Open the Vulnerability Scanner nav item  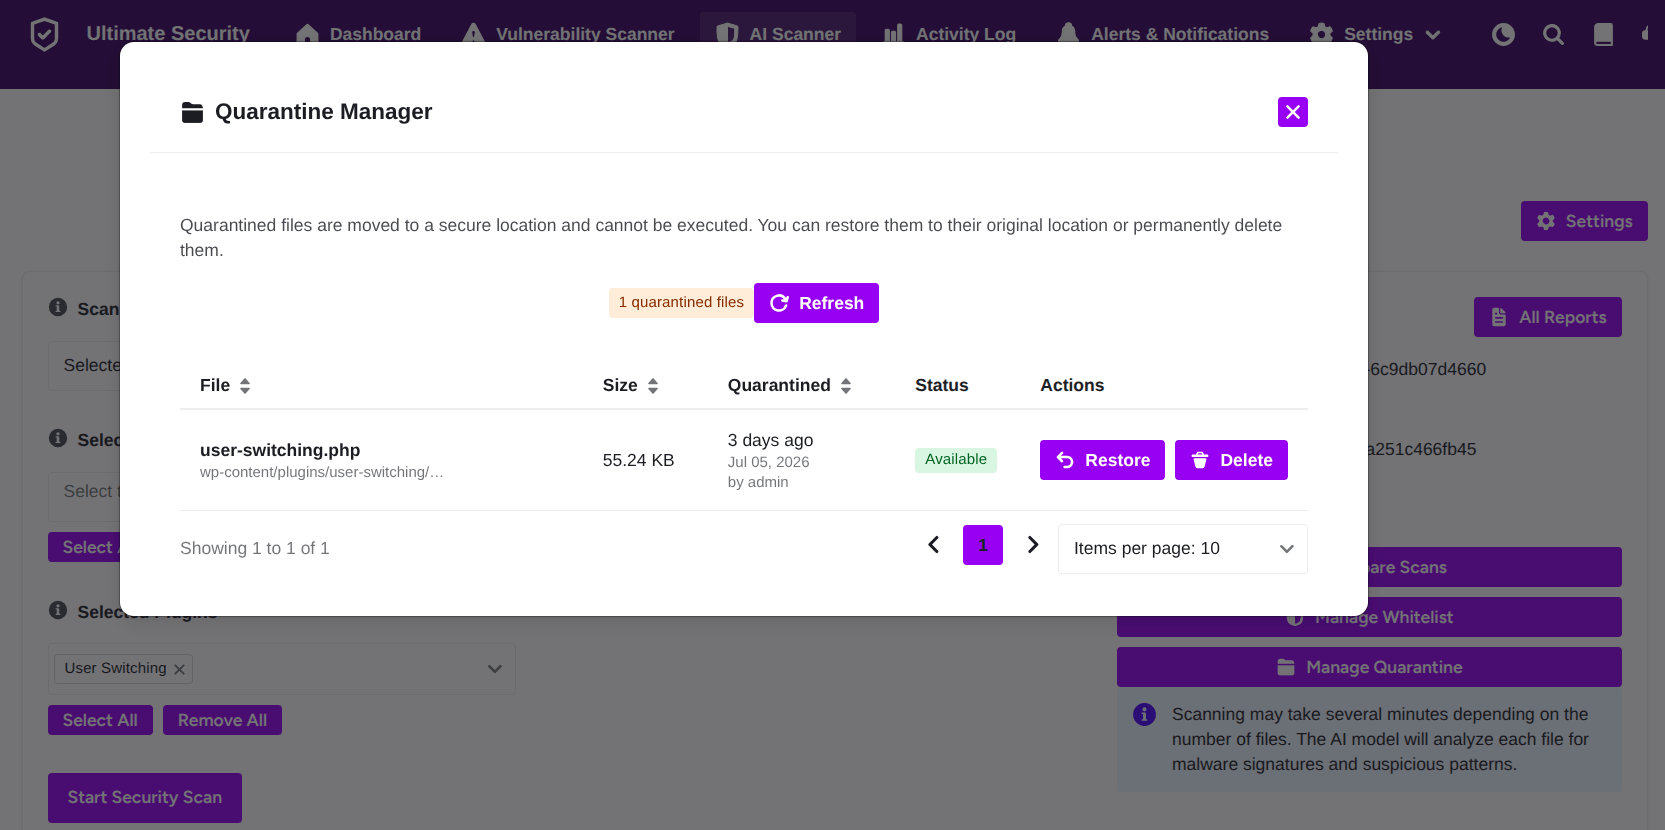(568, 34)
